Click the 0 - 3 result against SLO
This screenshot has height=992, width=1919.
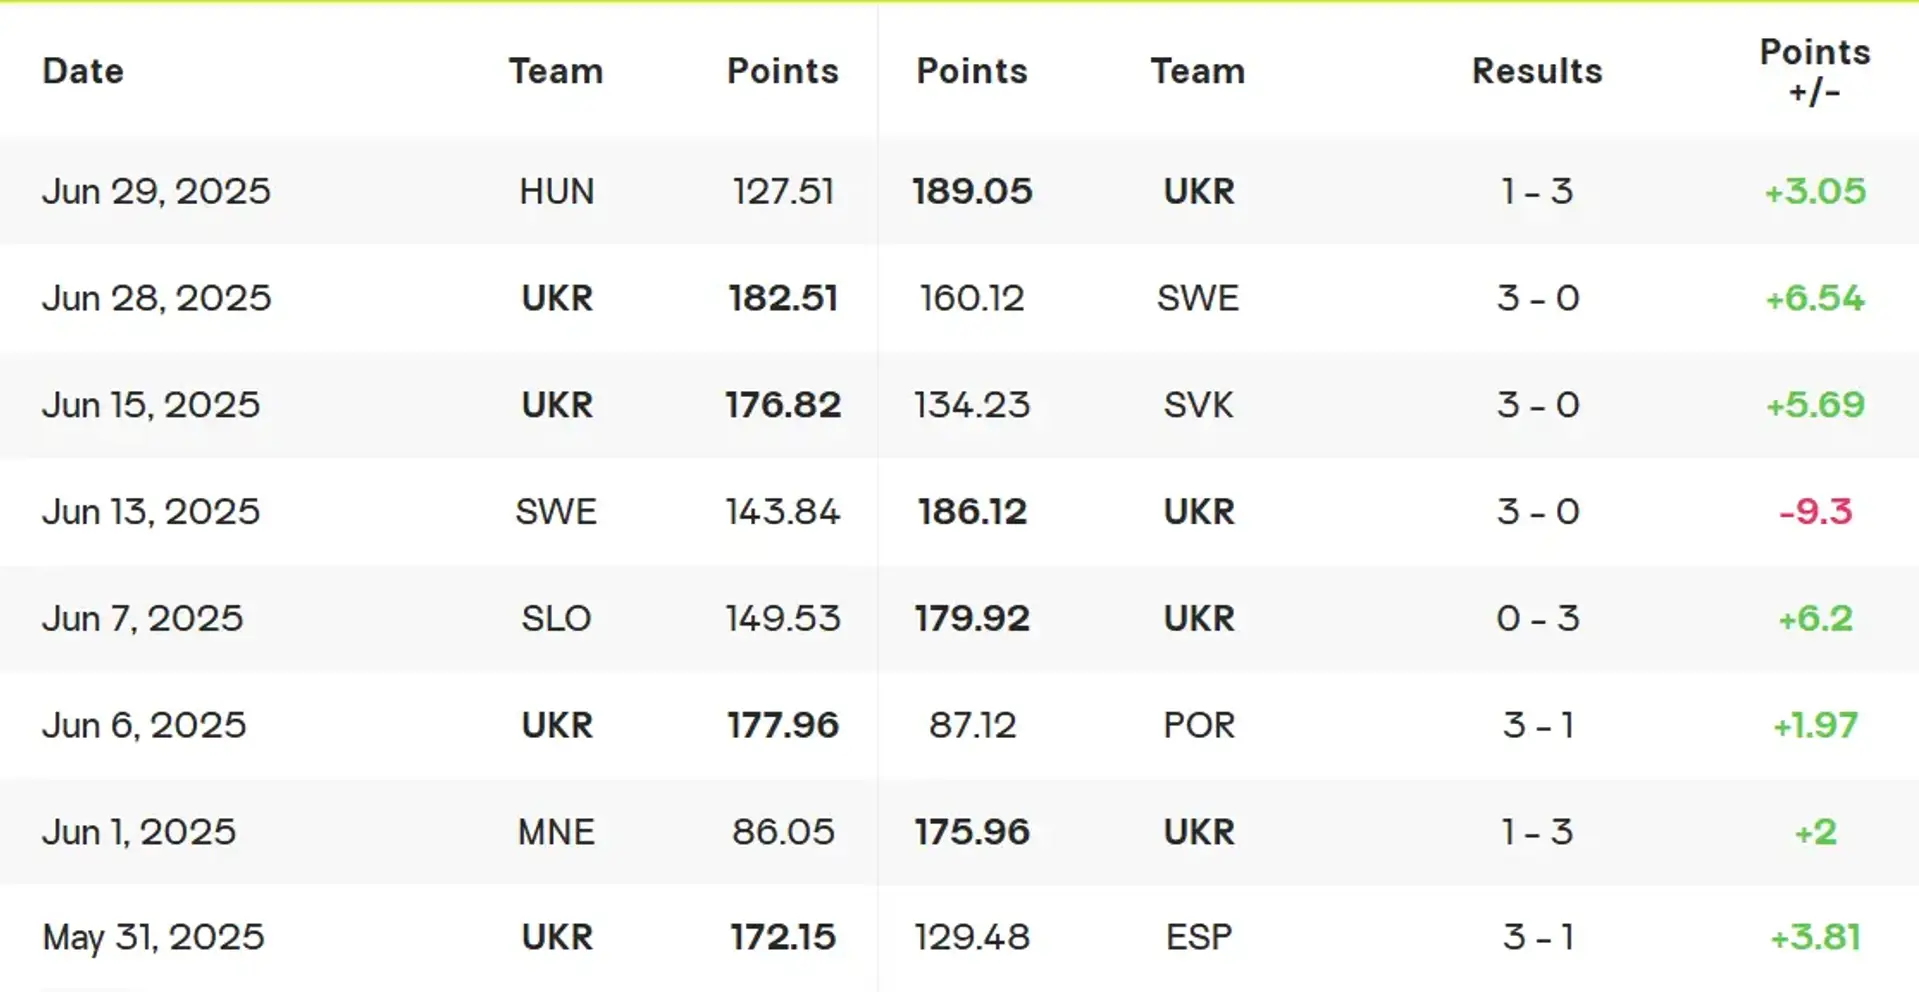click(1537, 618)
